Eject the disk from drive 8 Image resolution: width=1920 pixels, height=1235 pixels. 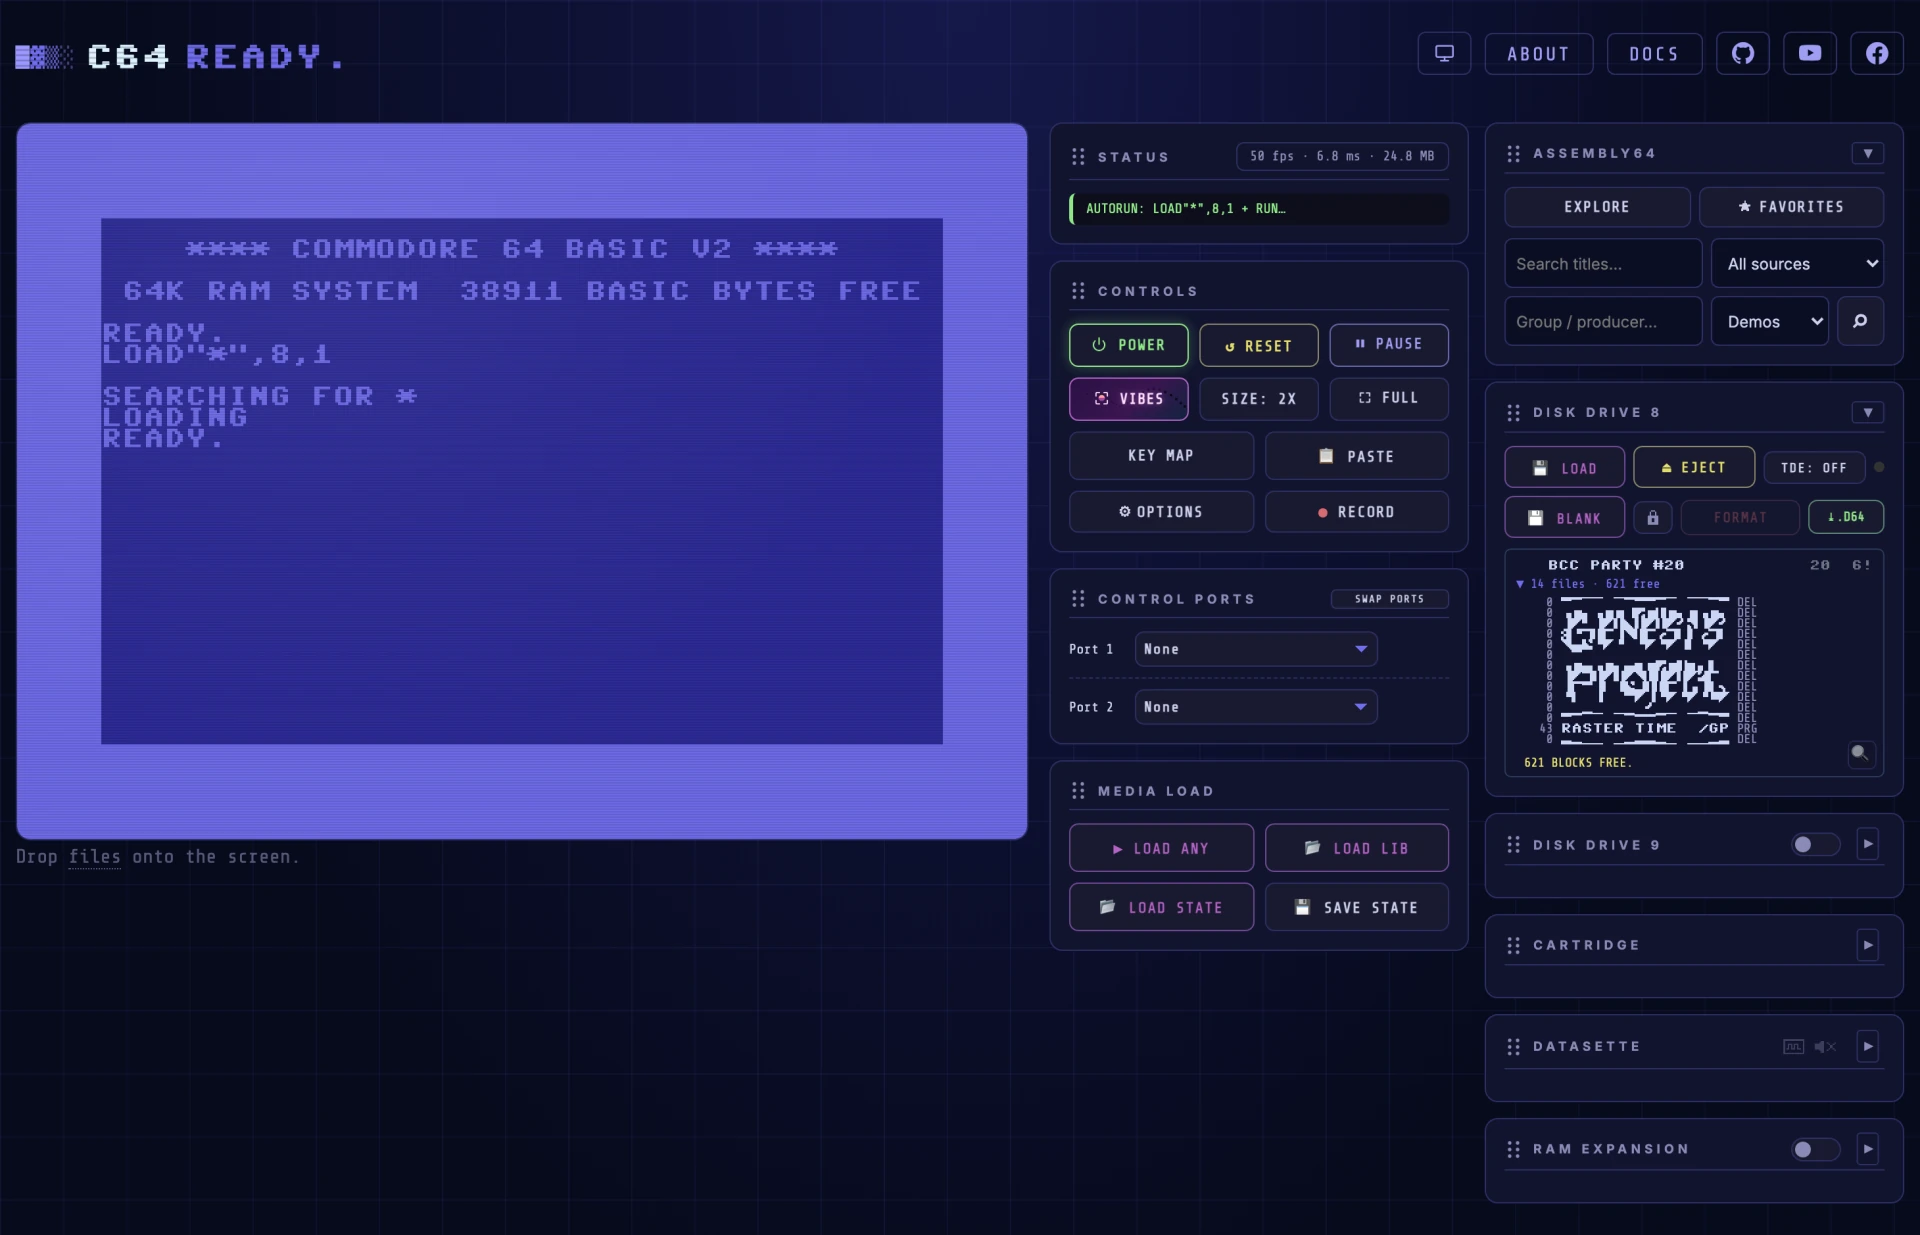(x=1694, y=468)
